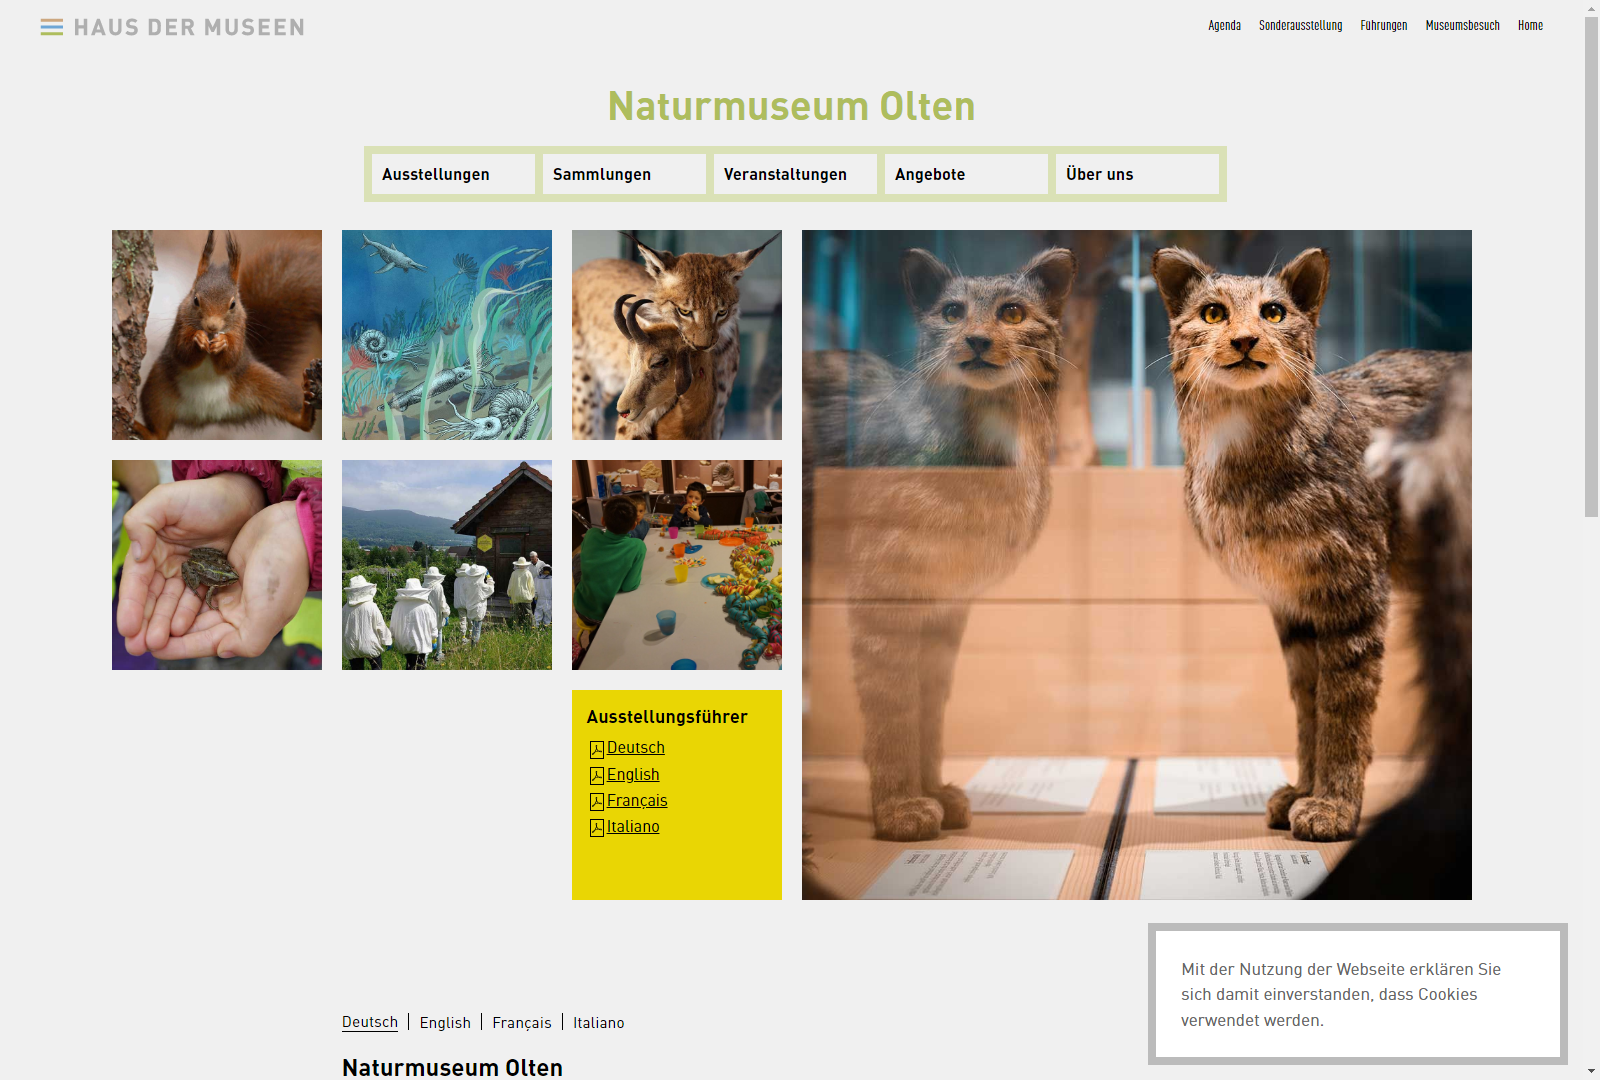The height and width of the screenshot is (1080, 1600).
Task: Click the large wildcat exhibit photo
Action: pyautogui.click(x=1137, y=565)
